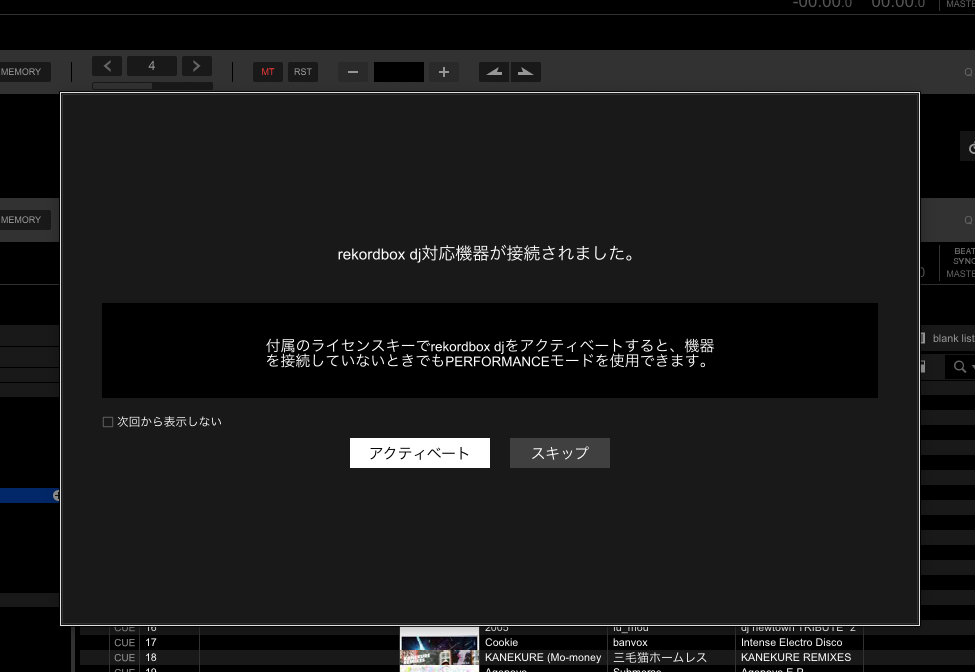Click the previous beat-loop left arrow
This screenshot has width=975, height=672.
pos(107,66)
